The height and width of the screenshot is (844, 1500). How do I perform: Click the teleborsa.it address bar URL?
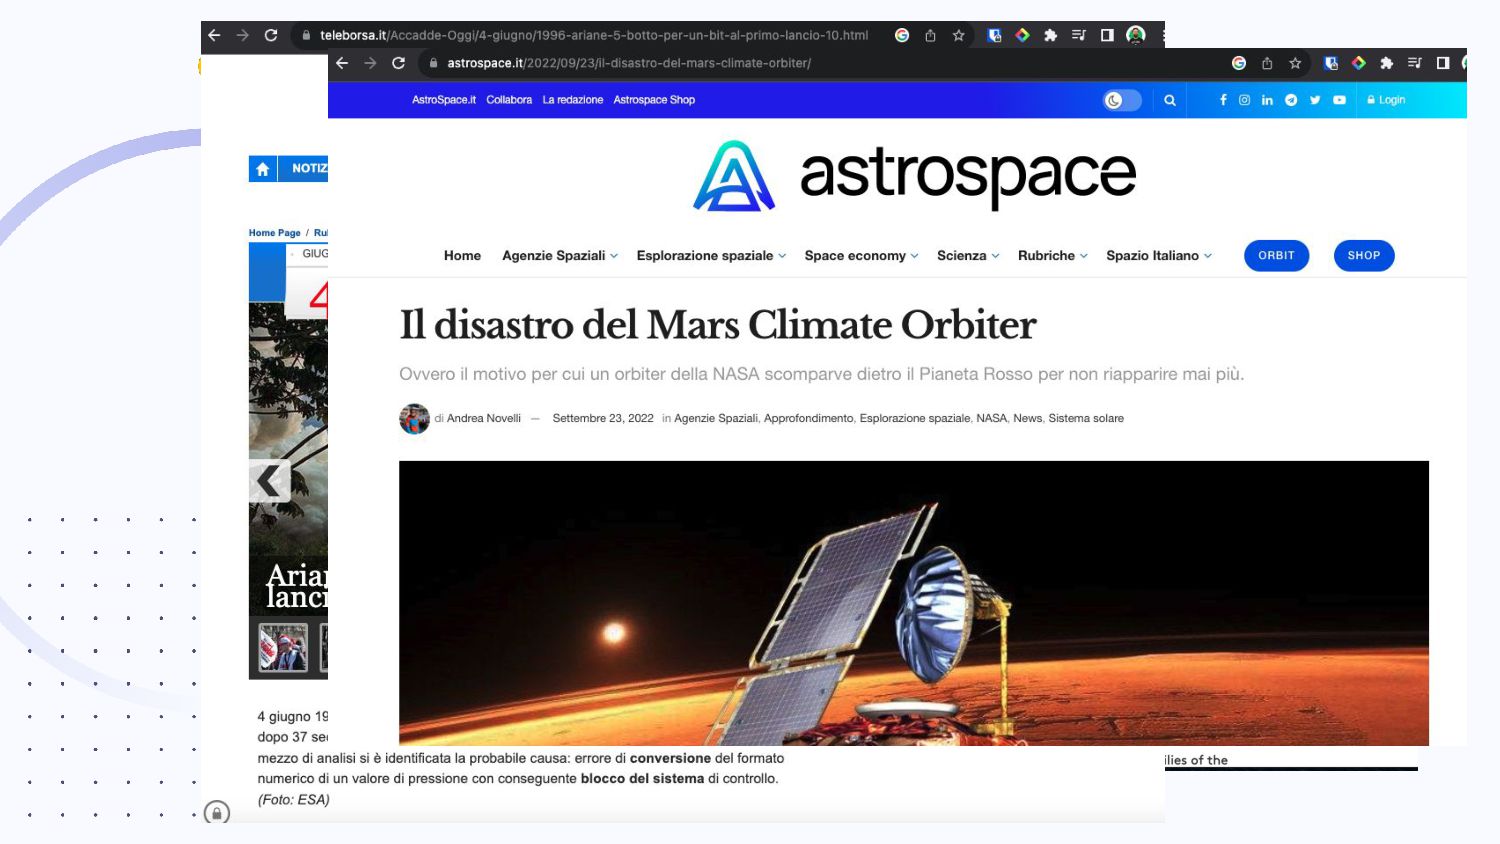(x=594, y=35)
